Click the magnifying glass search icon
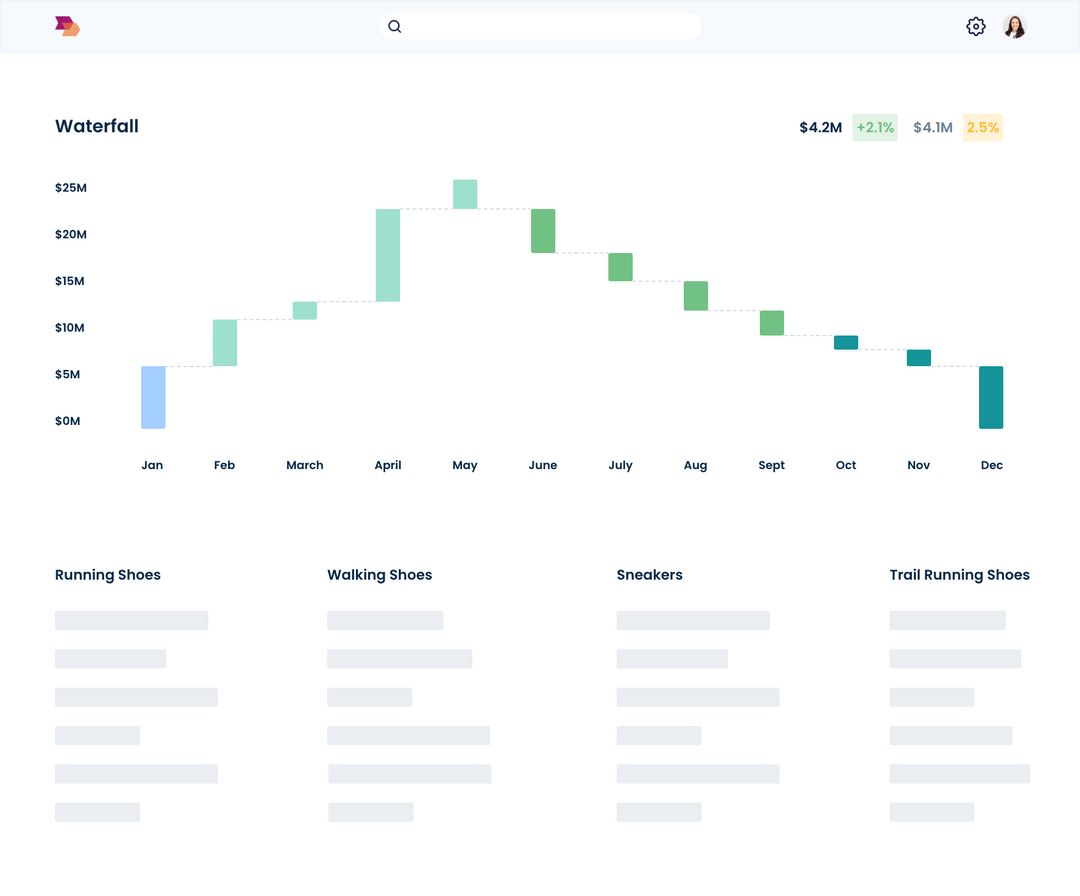 [394, 26]
